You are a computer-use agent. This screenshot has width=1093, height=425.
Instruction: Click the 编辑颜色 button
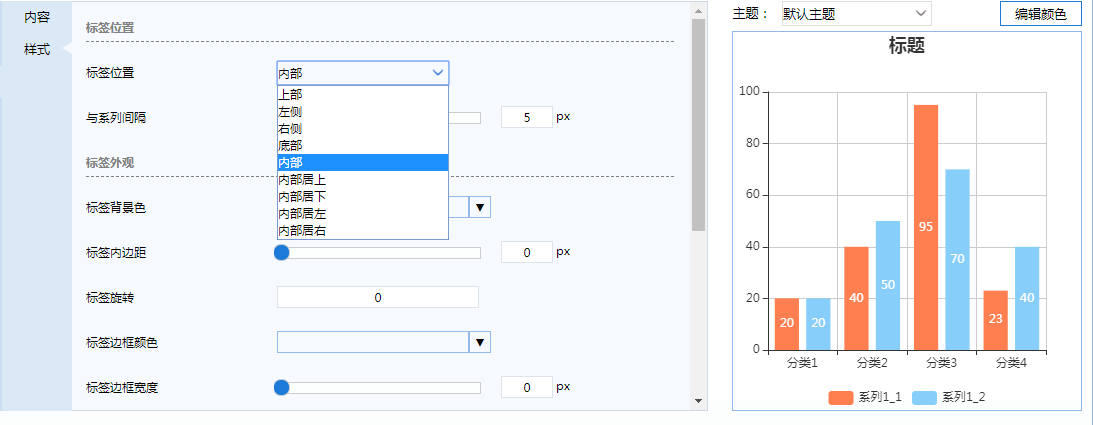tap(1040, 14)
